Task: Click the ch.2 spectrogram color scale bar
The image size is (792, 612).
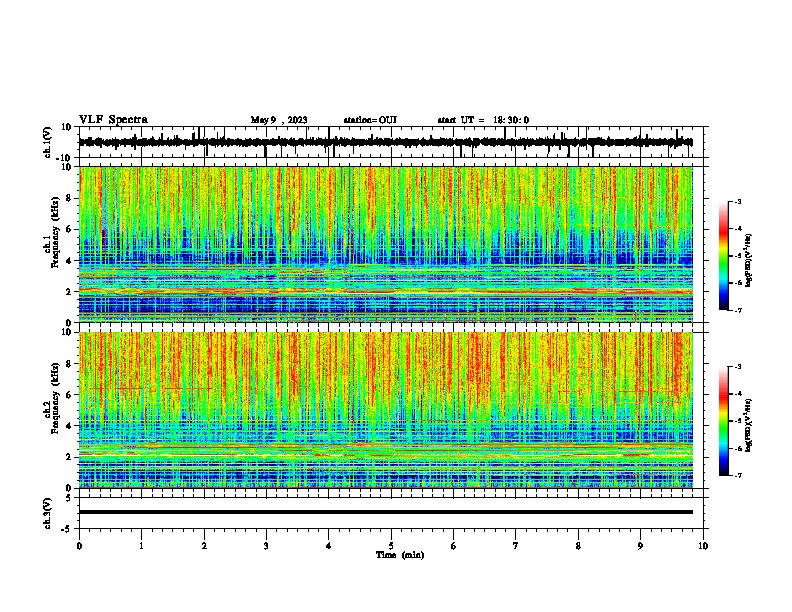Action: (x=724, y=421)
